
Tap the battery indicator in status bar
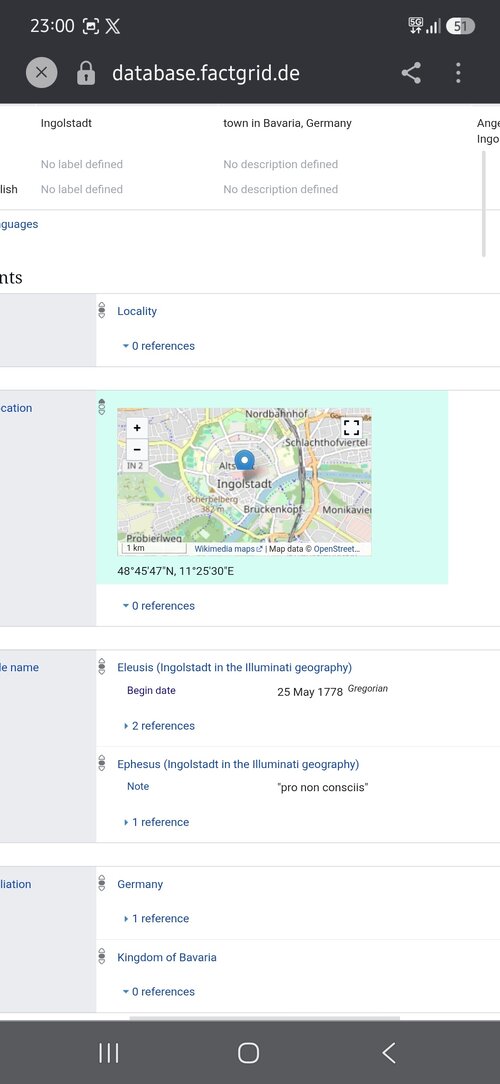[461, 26]
